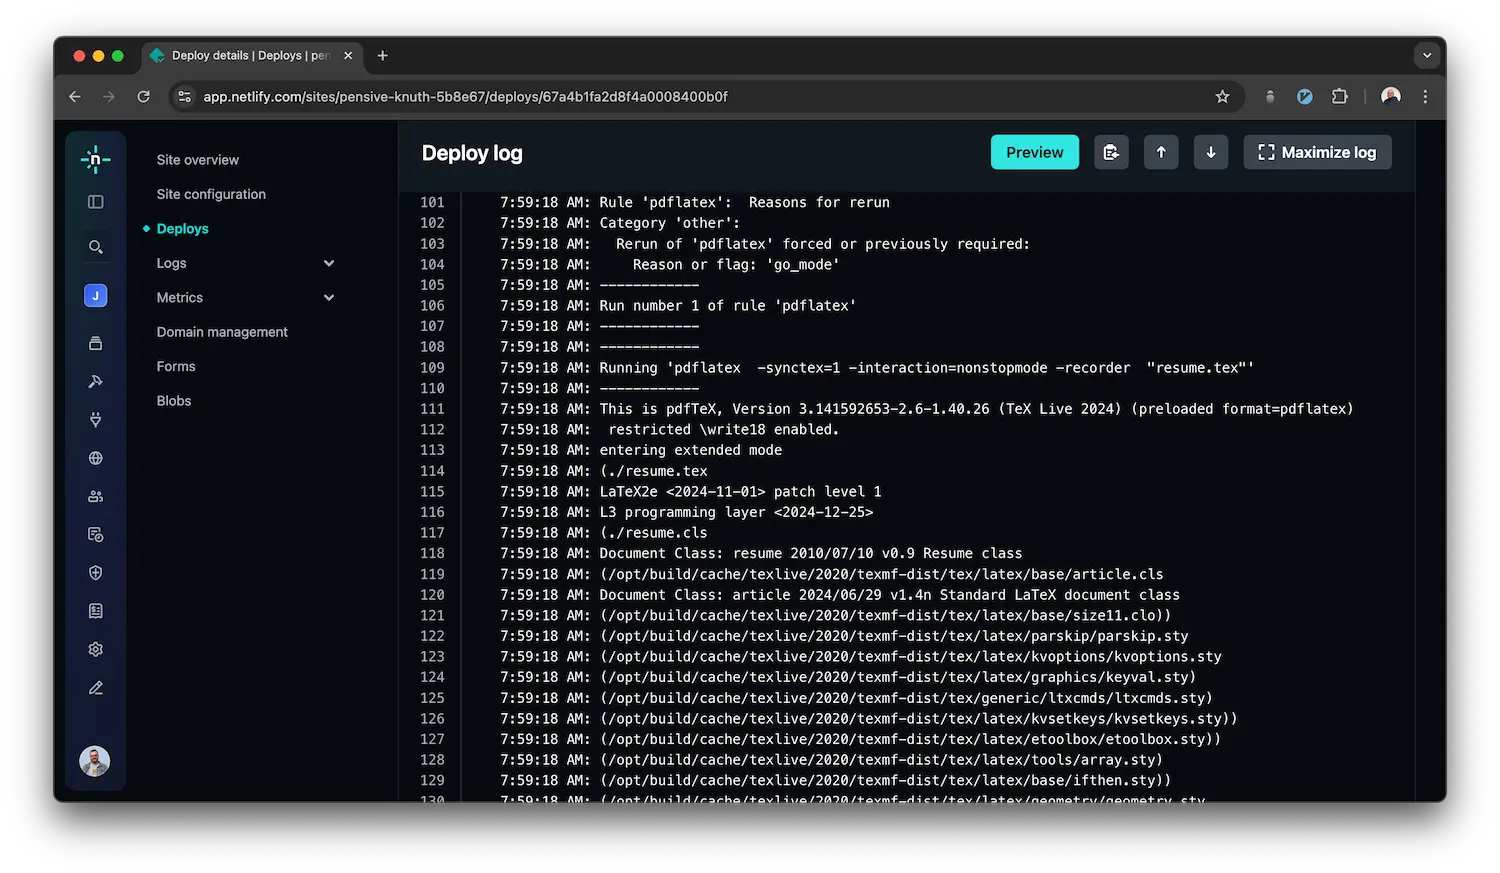Open Site configuration
Screen dimensions: 1500x873
(211, 194)
